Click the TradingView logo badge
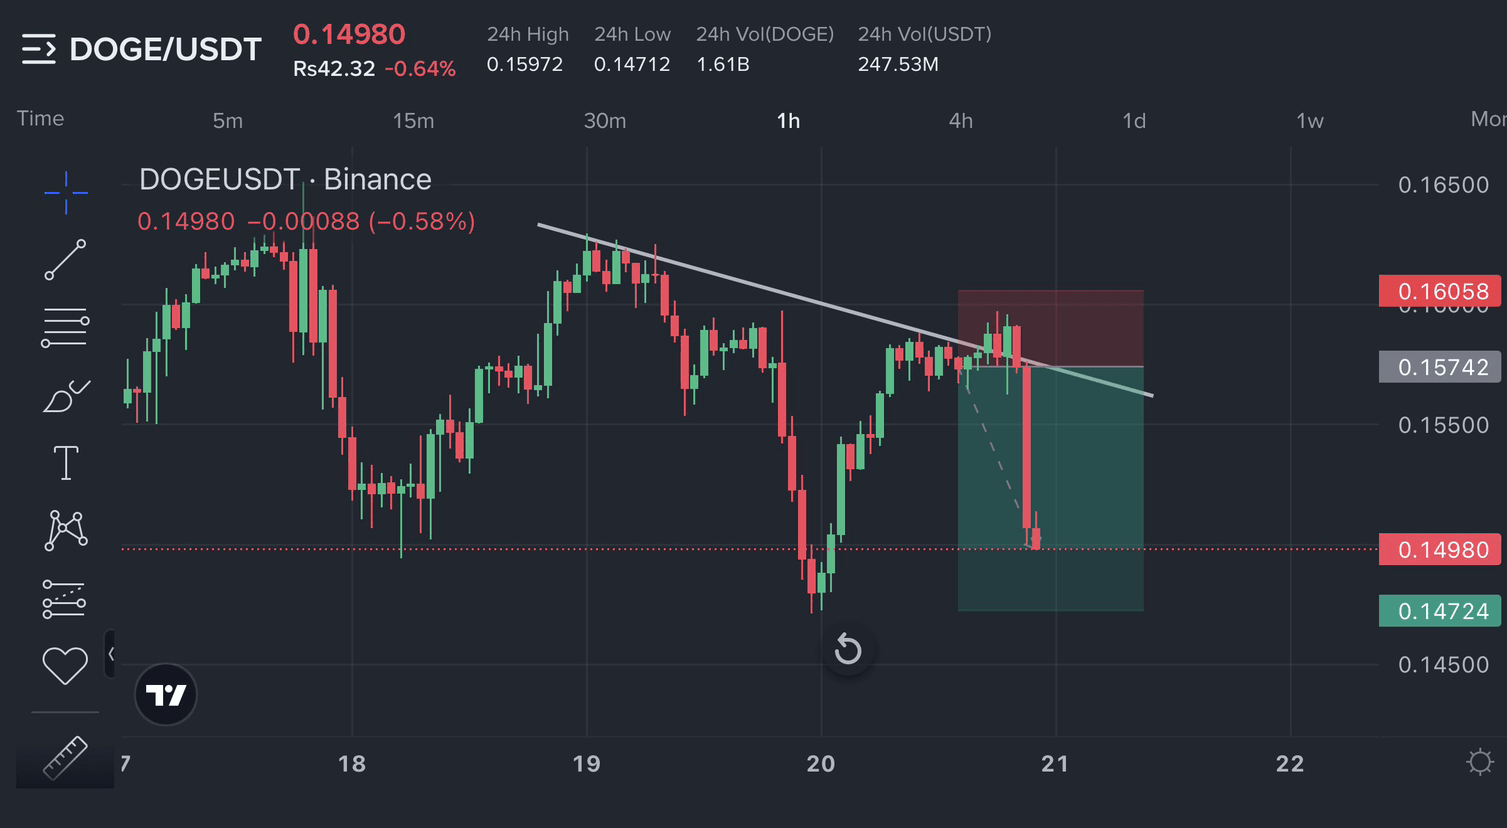 166,694
